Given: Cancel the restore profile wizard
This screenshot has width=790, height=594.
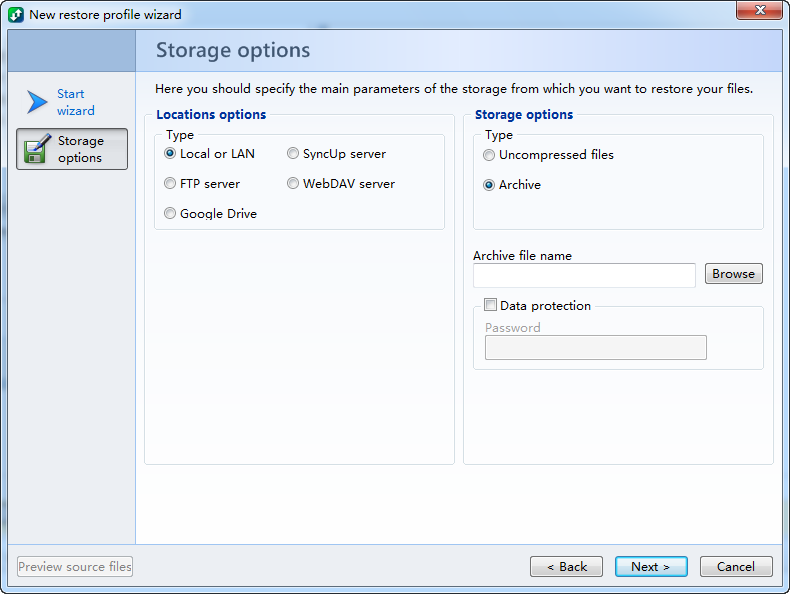Looking at the screenshot, I should click(736, 567).
